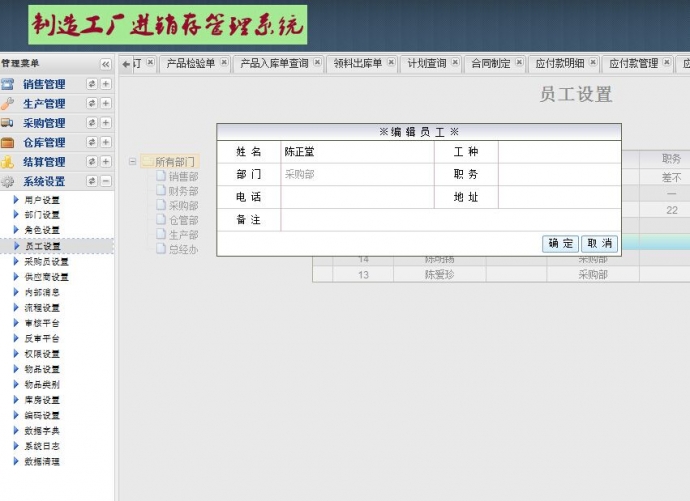The width and height of the screenshot is (690, 501).
Task: Select 财务部 in department tree
Action: pos(184,191)
